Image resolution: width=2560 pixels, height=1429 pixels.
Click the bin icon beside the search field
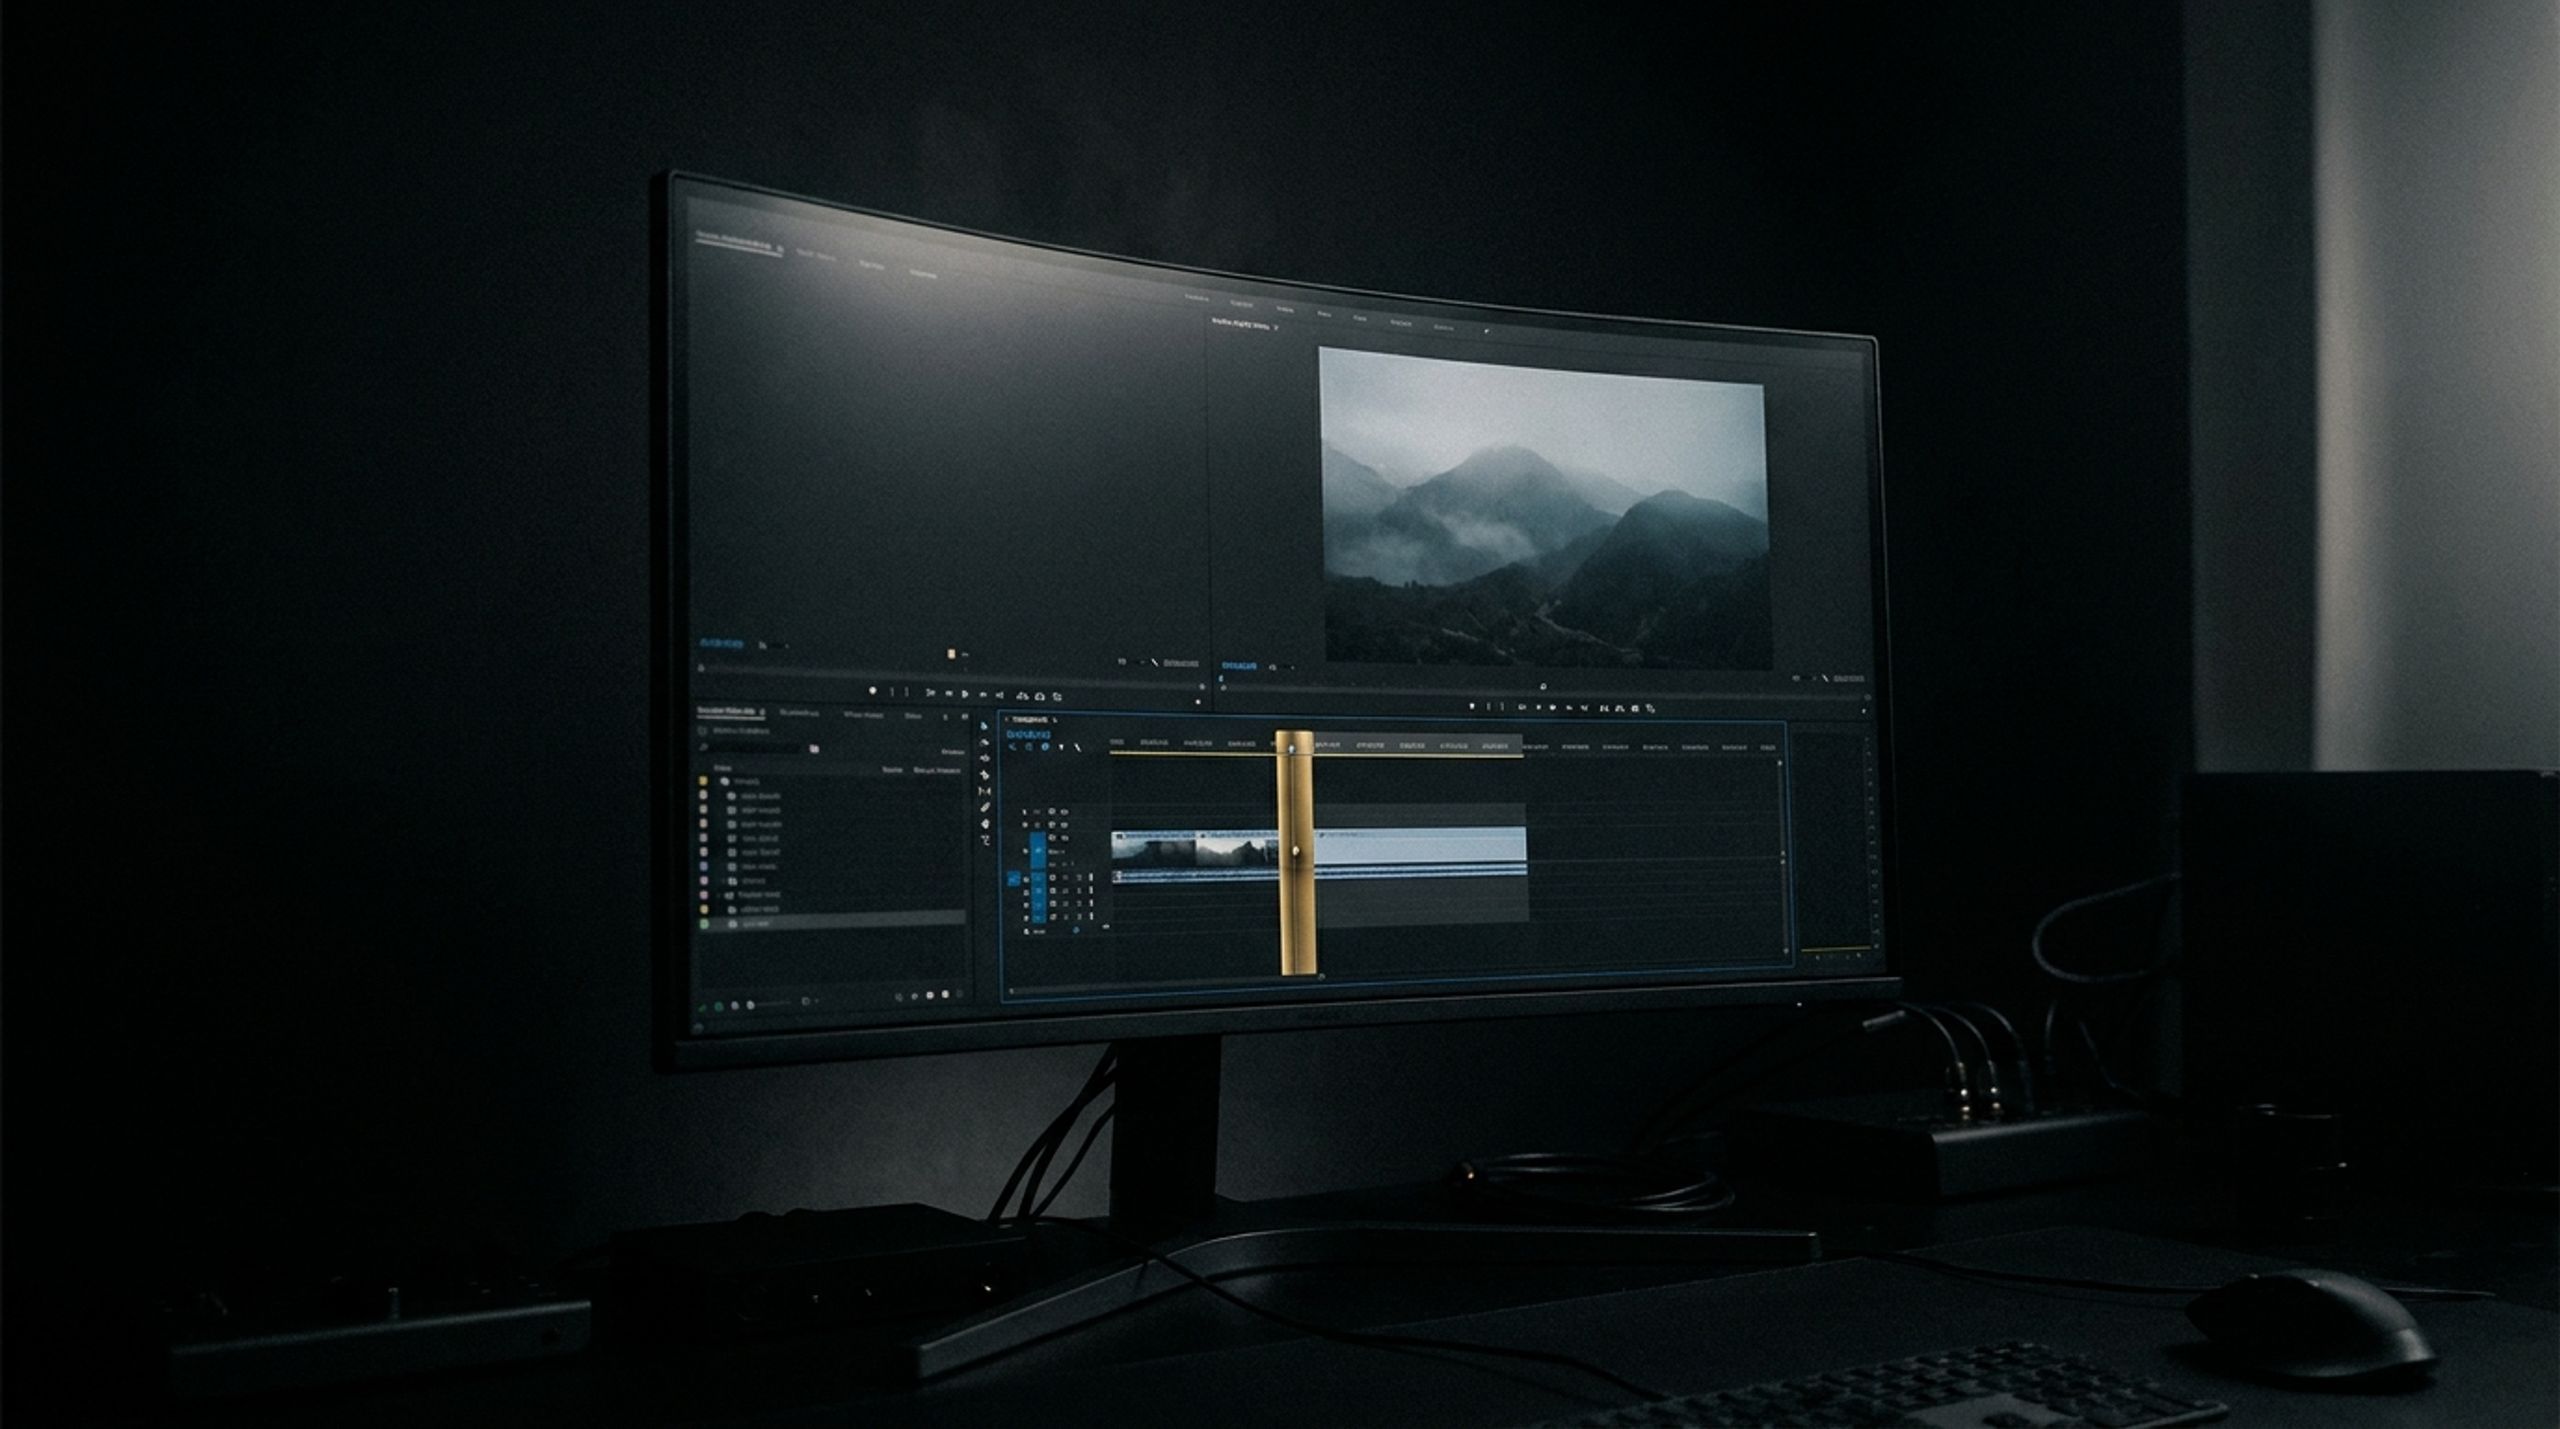pos(814,749)
